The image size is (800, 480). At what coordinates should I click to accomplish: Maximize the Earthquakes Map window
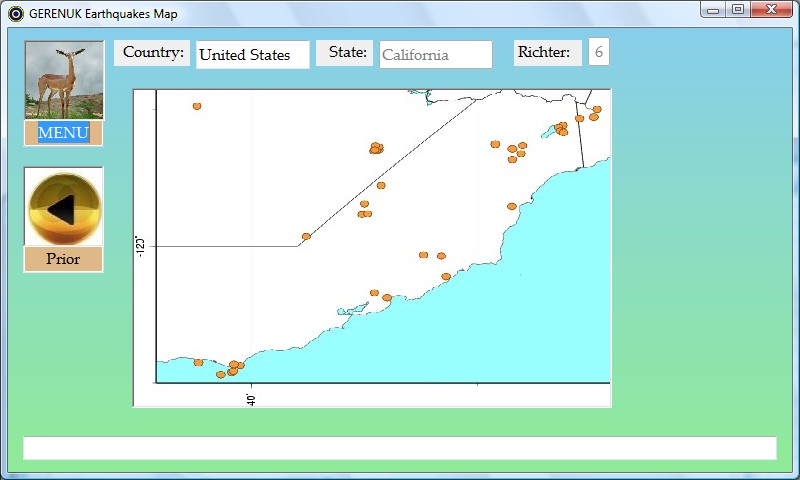pyautogui.click(x=738, y=10)
